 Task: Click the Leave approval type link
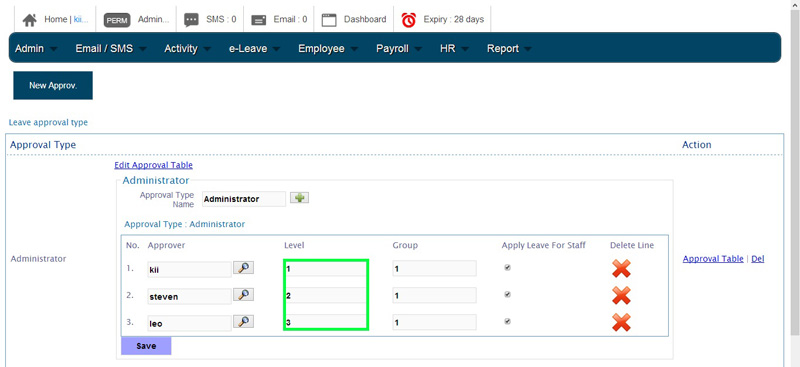pyautogui.click(x=48, y=123)
